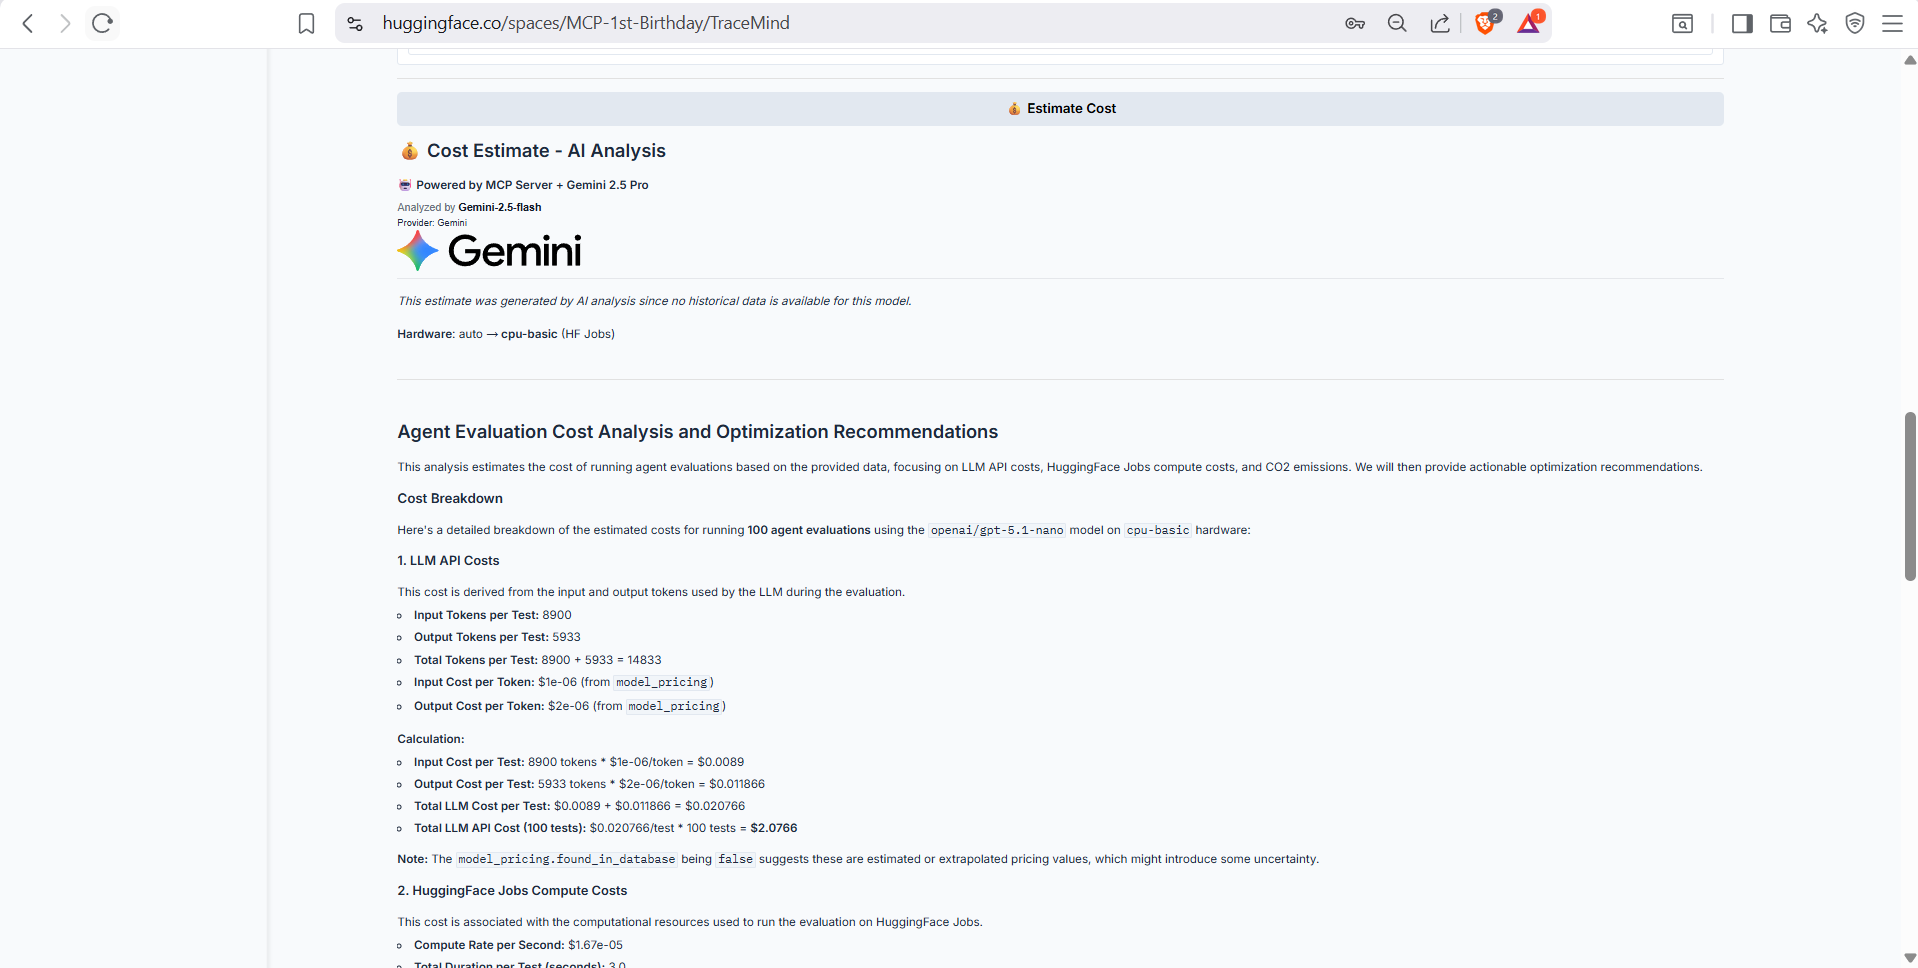The image size is (1918, 968).
Task: Reload the TraceMind page
Action: pos(102,23)
